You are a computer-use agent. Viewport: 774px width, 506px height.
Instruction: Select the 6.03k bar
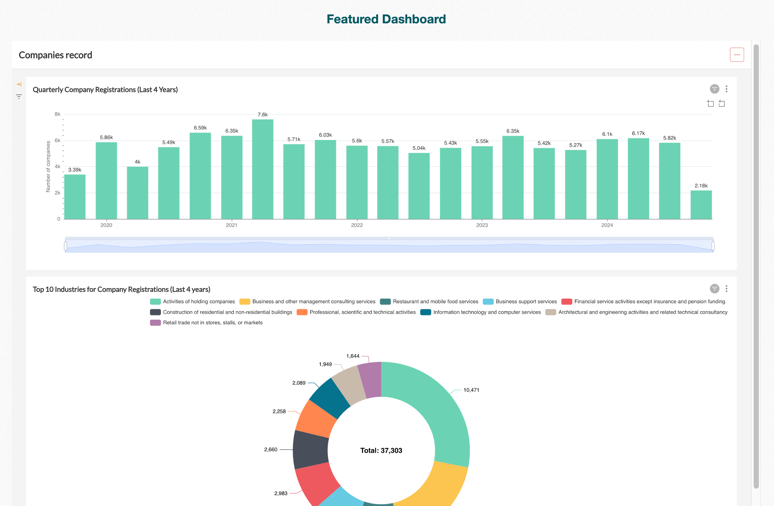coord(325,180)
